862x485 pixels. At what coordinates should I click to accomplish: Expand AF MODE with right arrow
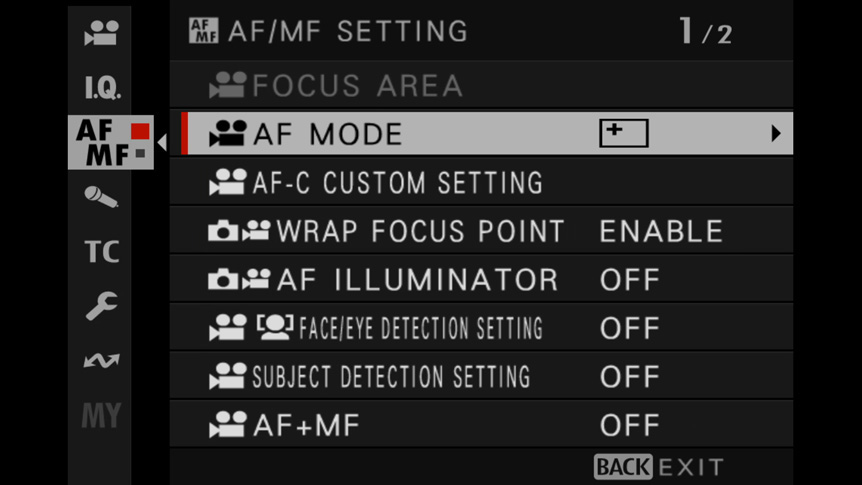(776, 133)
